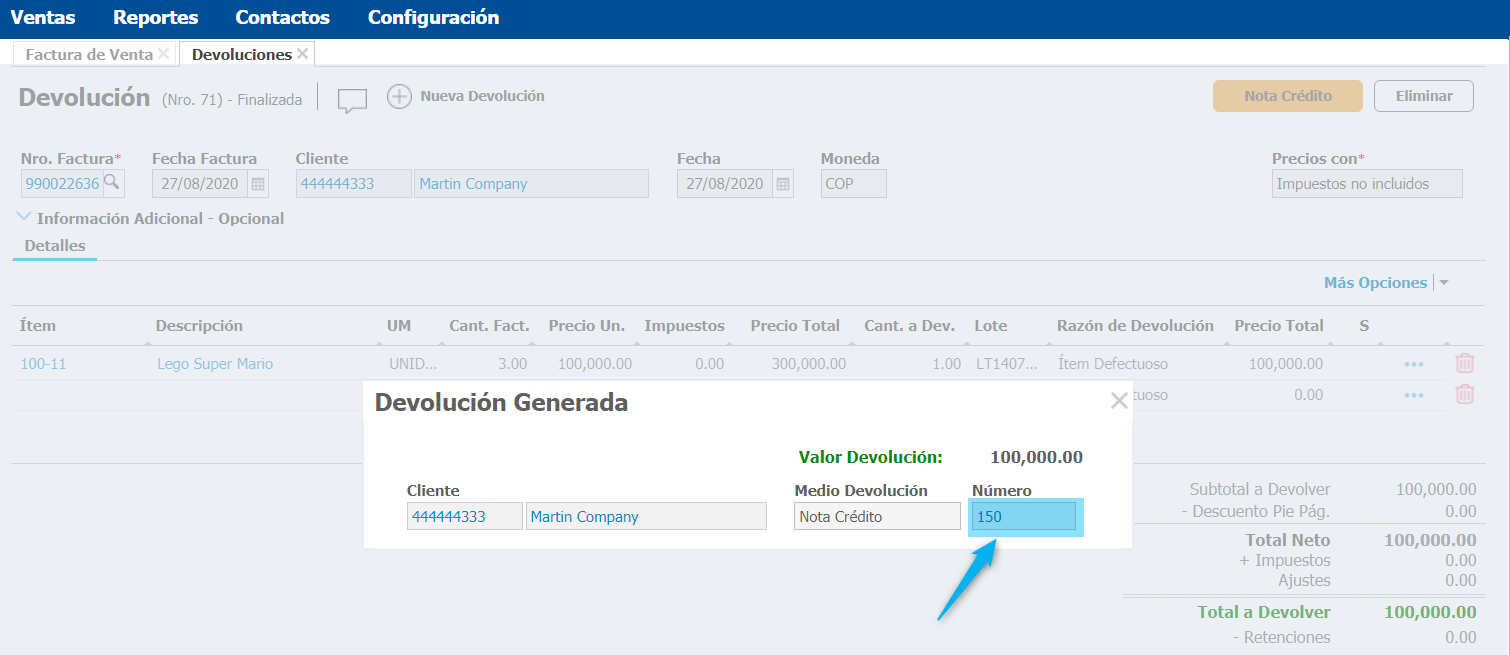
Task: Open the Fecha Factura calendar picker icon
Action: [x=258, y=184]
